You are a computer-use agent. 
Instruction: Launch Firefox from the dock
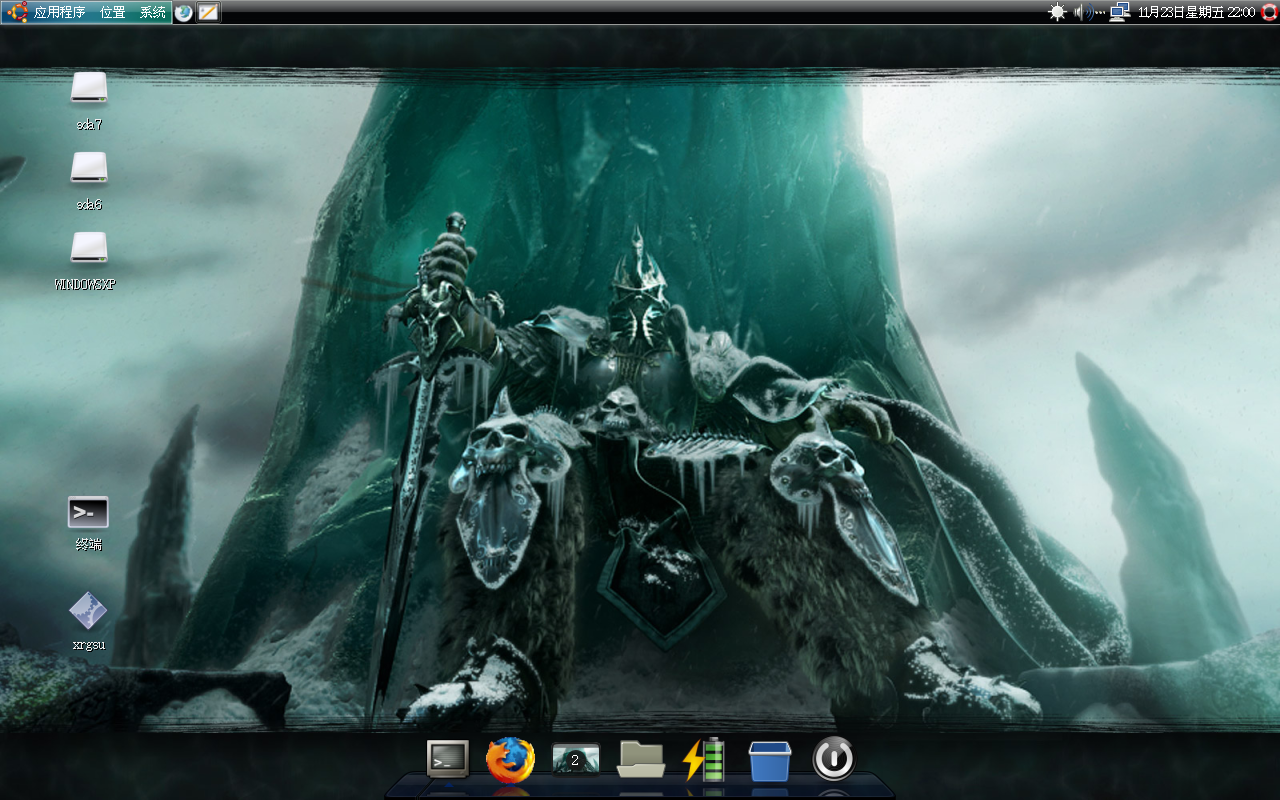tap(510, 761)
